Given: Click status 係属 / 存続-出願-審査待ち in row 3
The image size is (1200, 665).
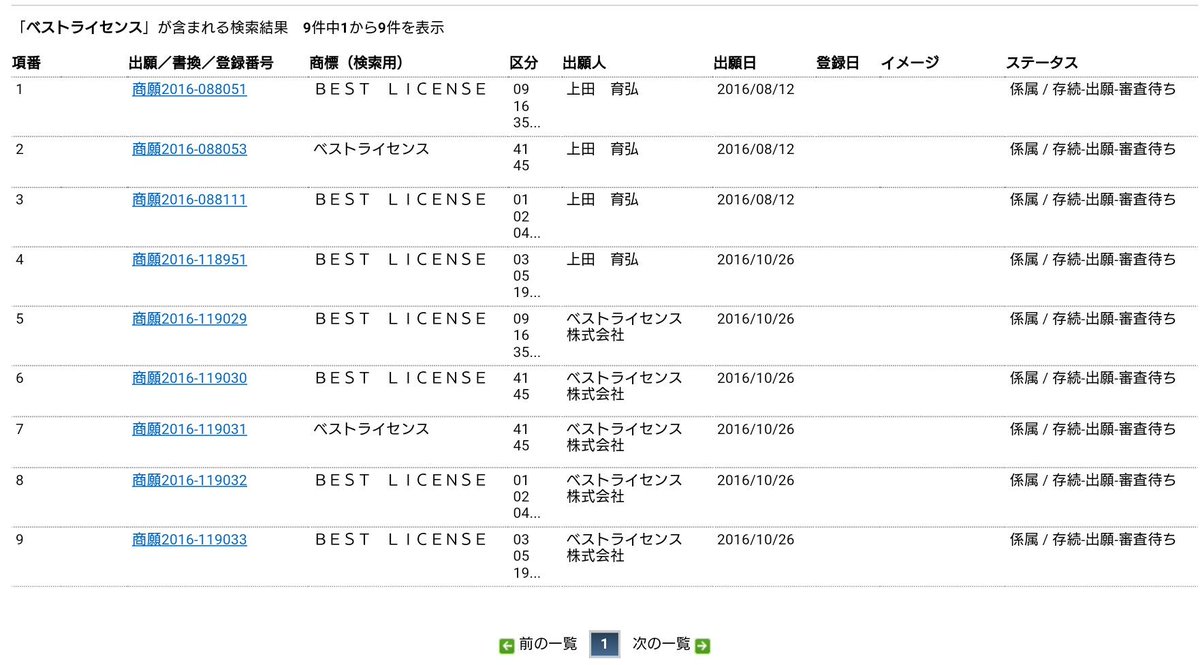Looking at the screenshot, I should point(1093,199).
